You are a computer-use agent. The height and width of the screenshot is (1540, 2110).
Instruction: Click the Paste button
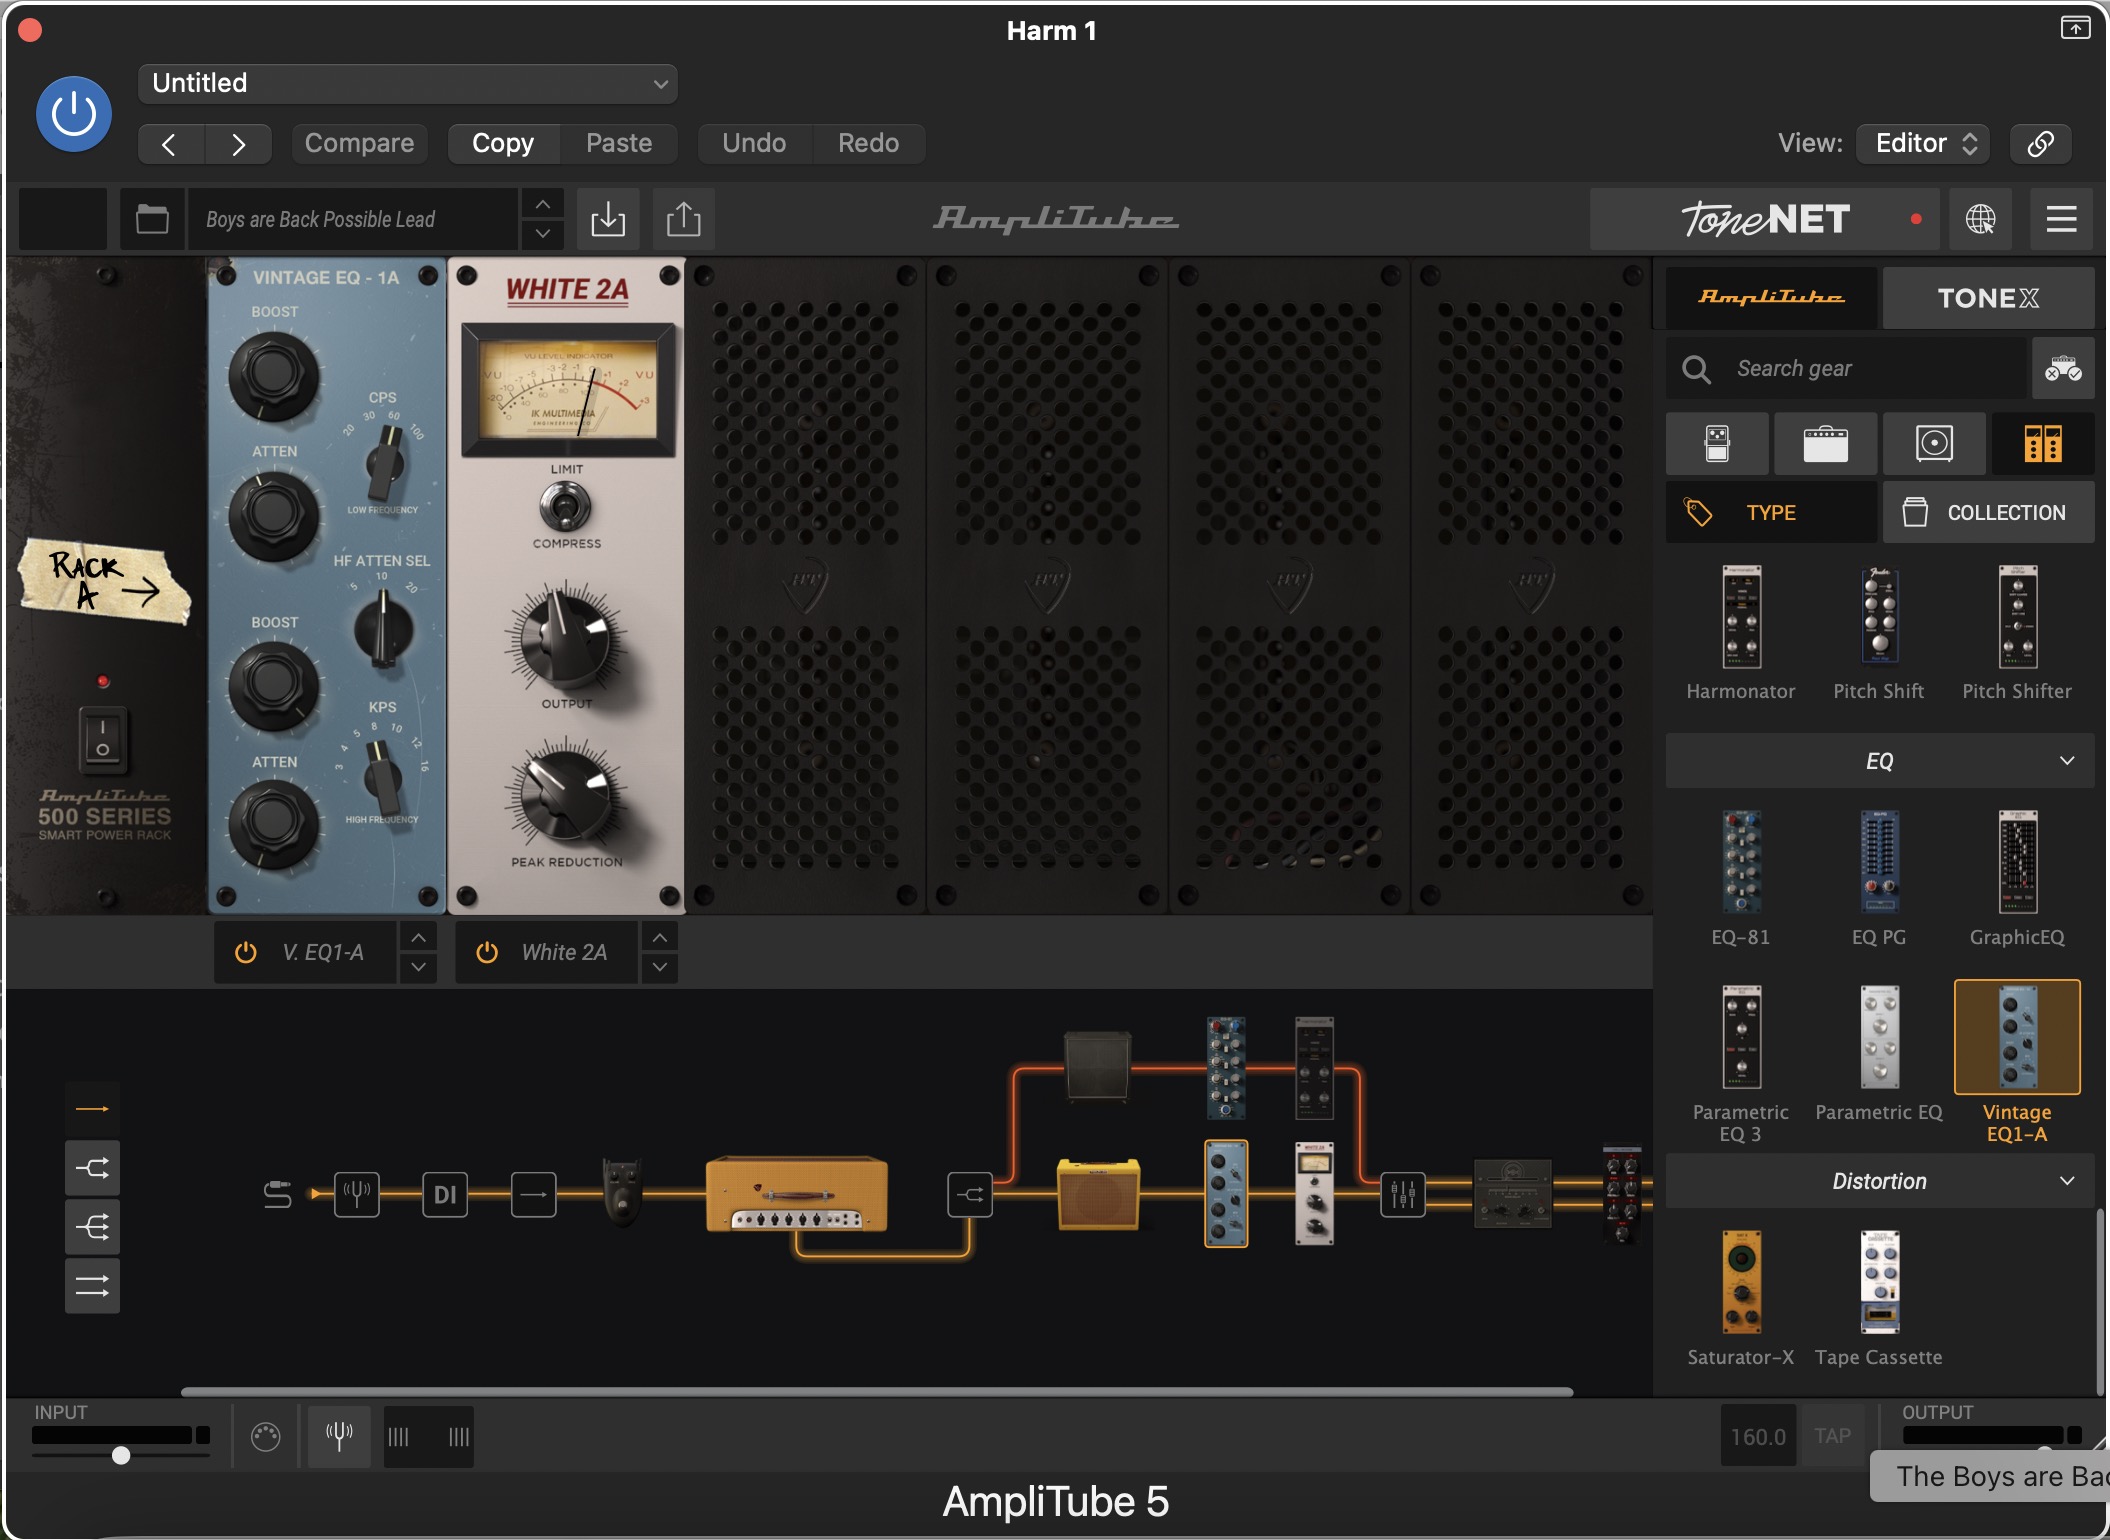pyautogui.click(x=619, y=144)
